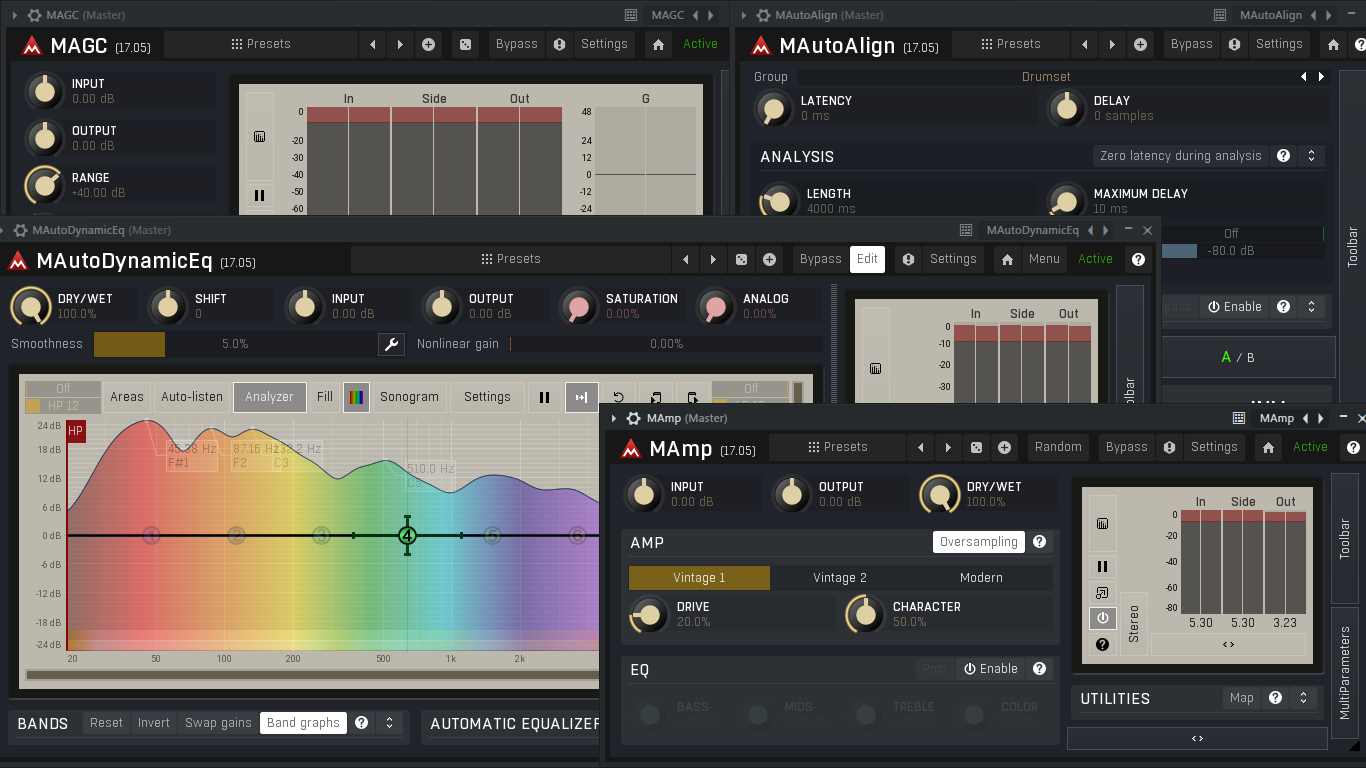Select the Vintage 2 amp tab
The width and height of the screenshot is (1366, 768).
point(840,578)
